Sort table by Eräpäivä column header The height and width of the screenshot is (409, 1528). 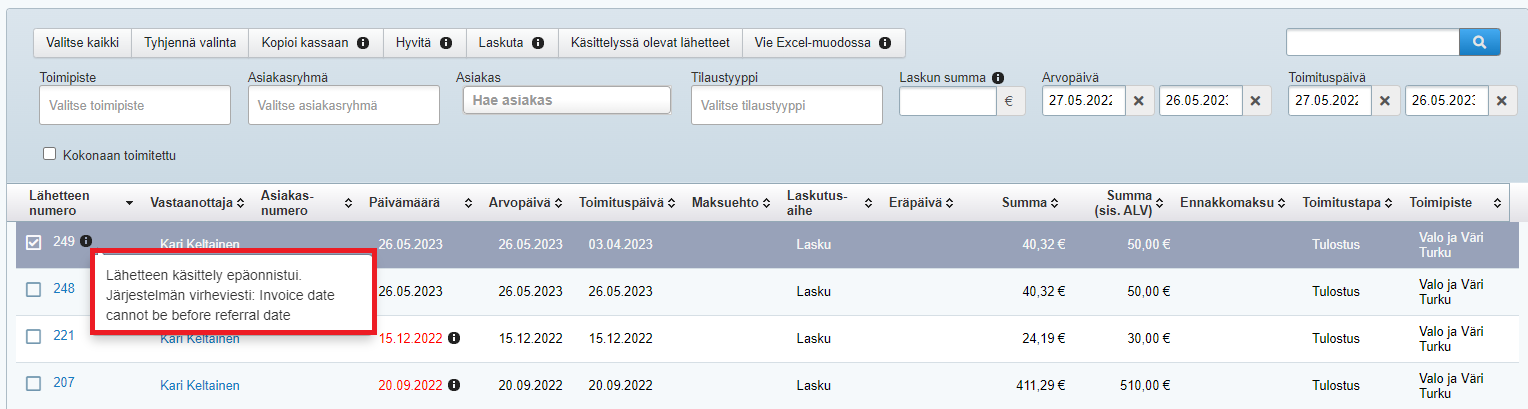(x=920, y=203)
